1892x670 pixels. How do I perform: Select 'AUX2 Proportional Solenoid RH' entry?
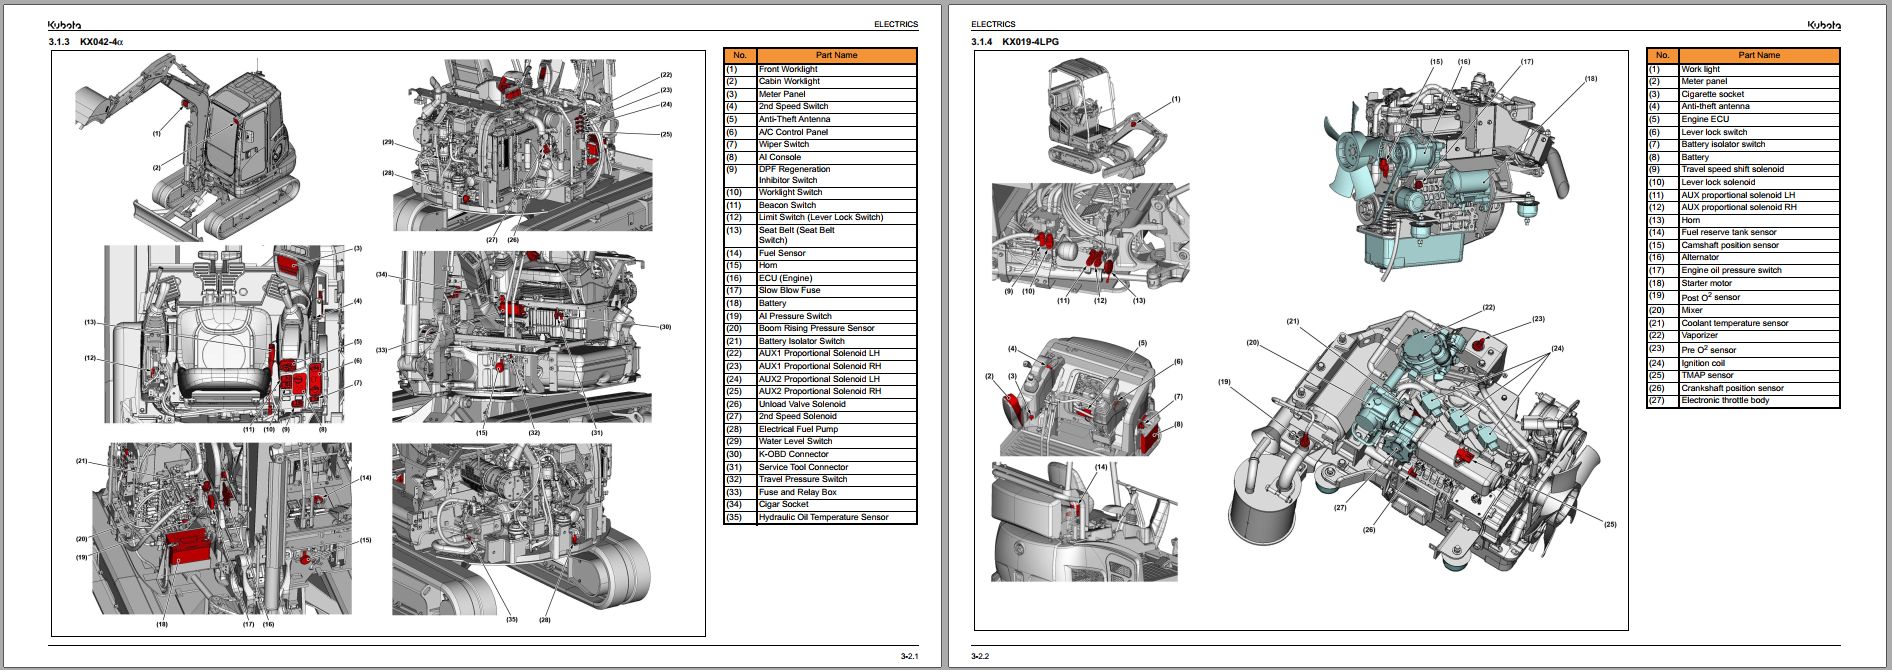click(x=820, y=391)
